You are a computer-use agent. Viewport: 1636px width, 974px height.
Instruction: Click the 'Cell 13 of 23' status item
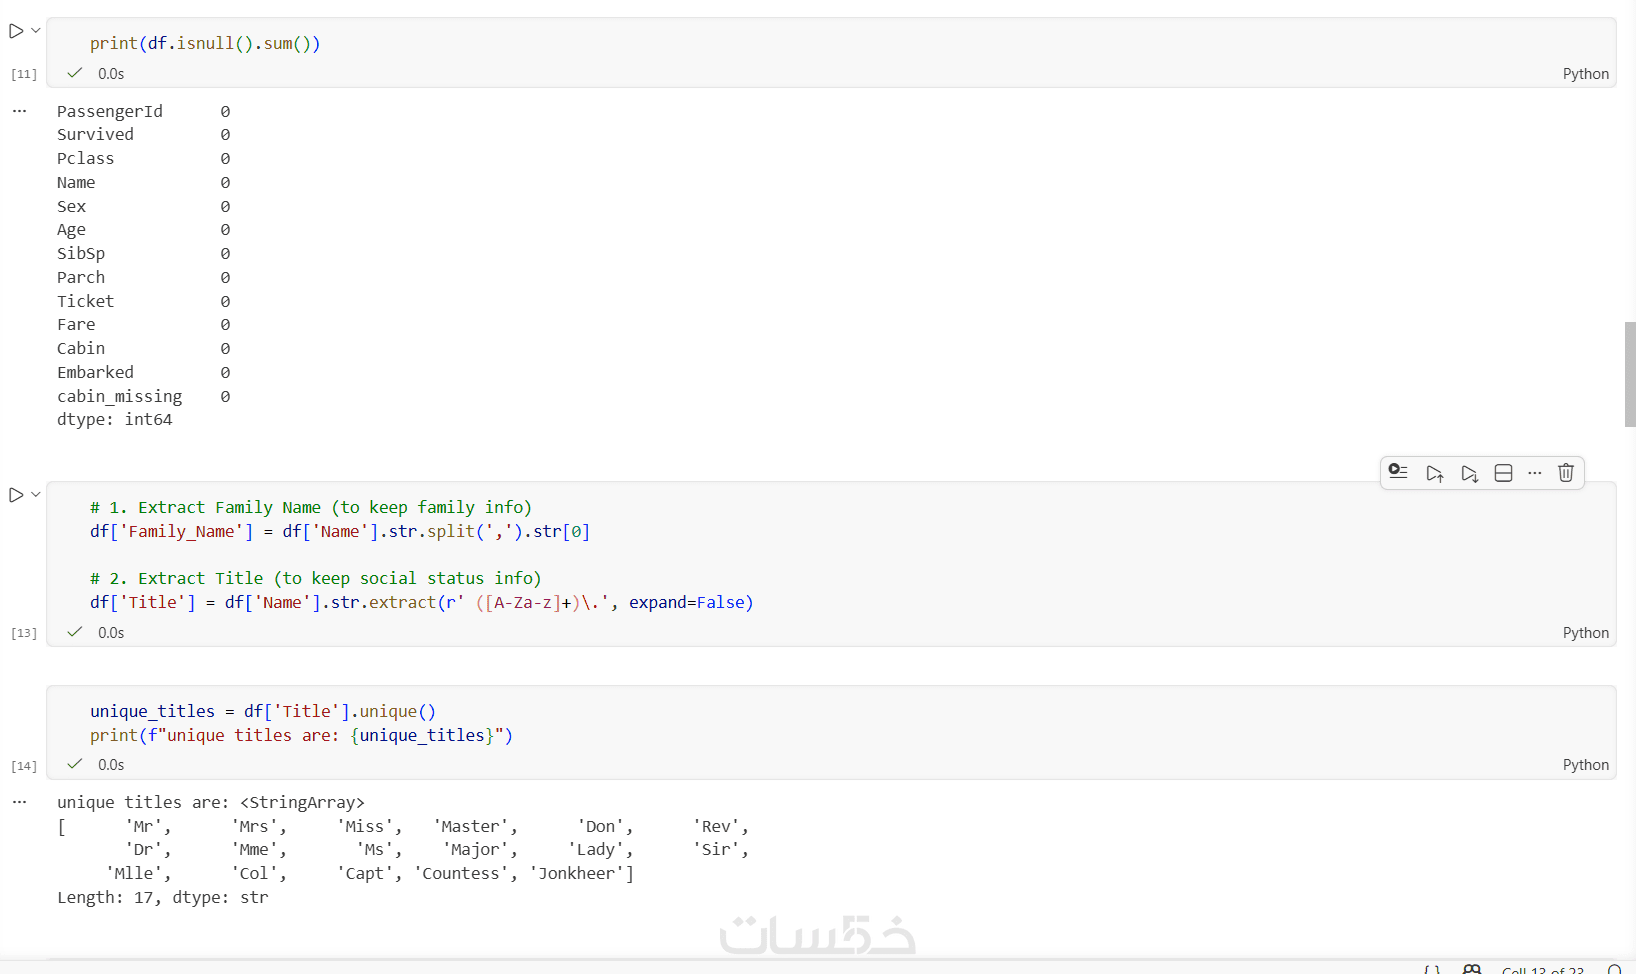click(x=1542, y=970)
